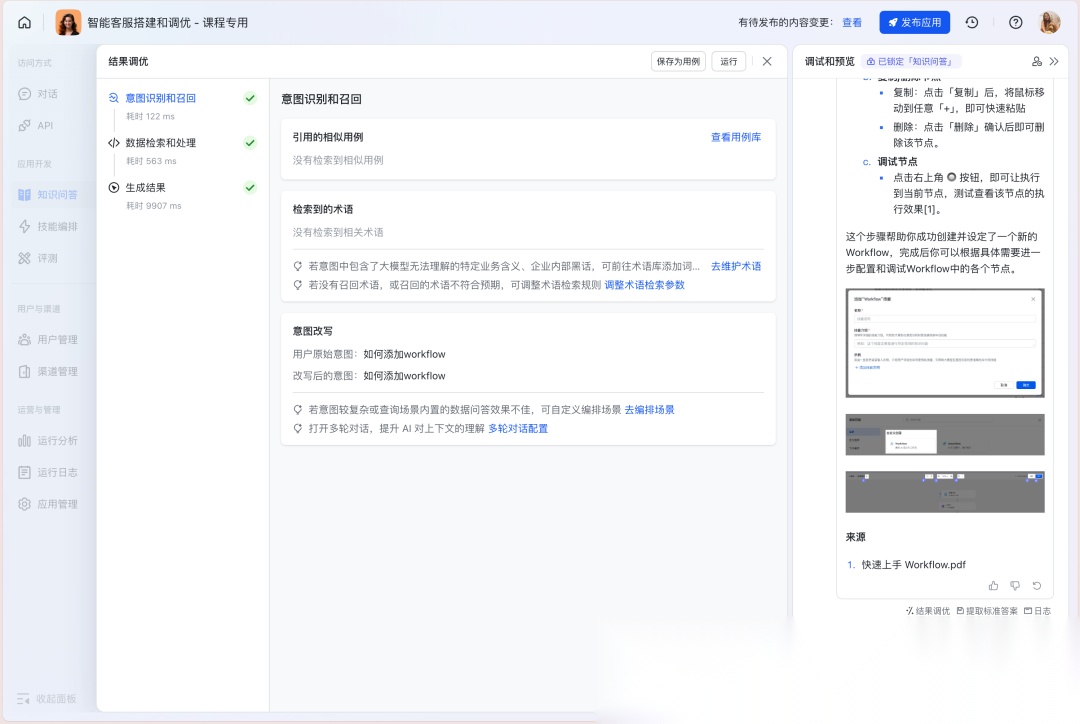Select the 生成结果 step
Screen dimensions: 1080x724
pos(145,188)
